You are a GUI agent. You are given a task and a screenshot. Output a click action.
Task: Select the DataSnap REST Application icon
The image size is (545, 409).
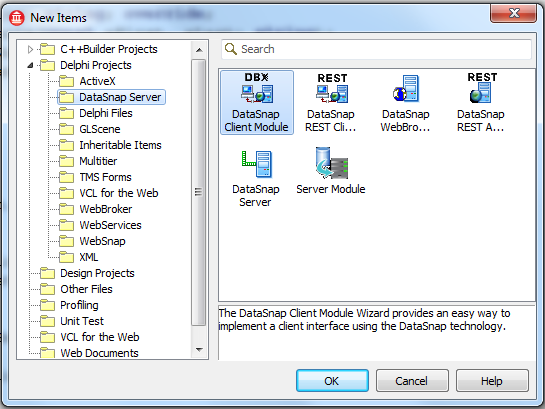pos(481,88)
